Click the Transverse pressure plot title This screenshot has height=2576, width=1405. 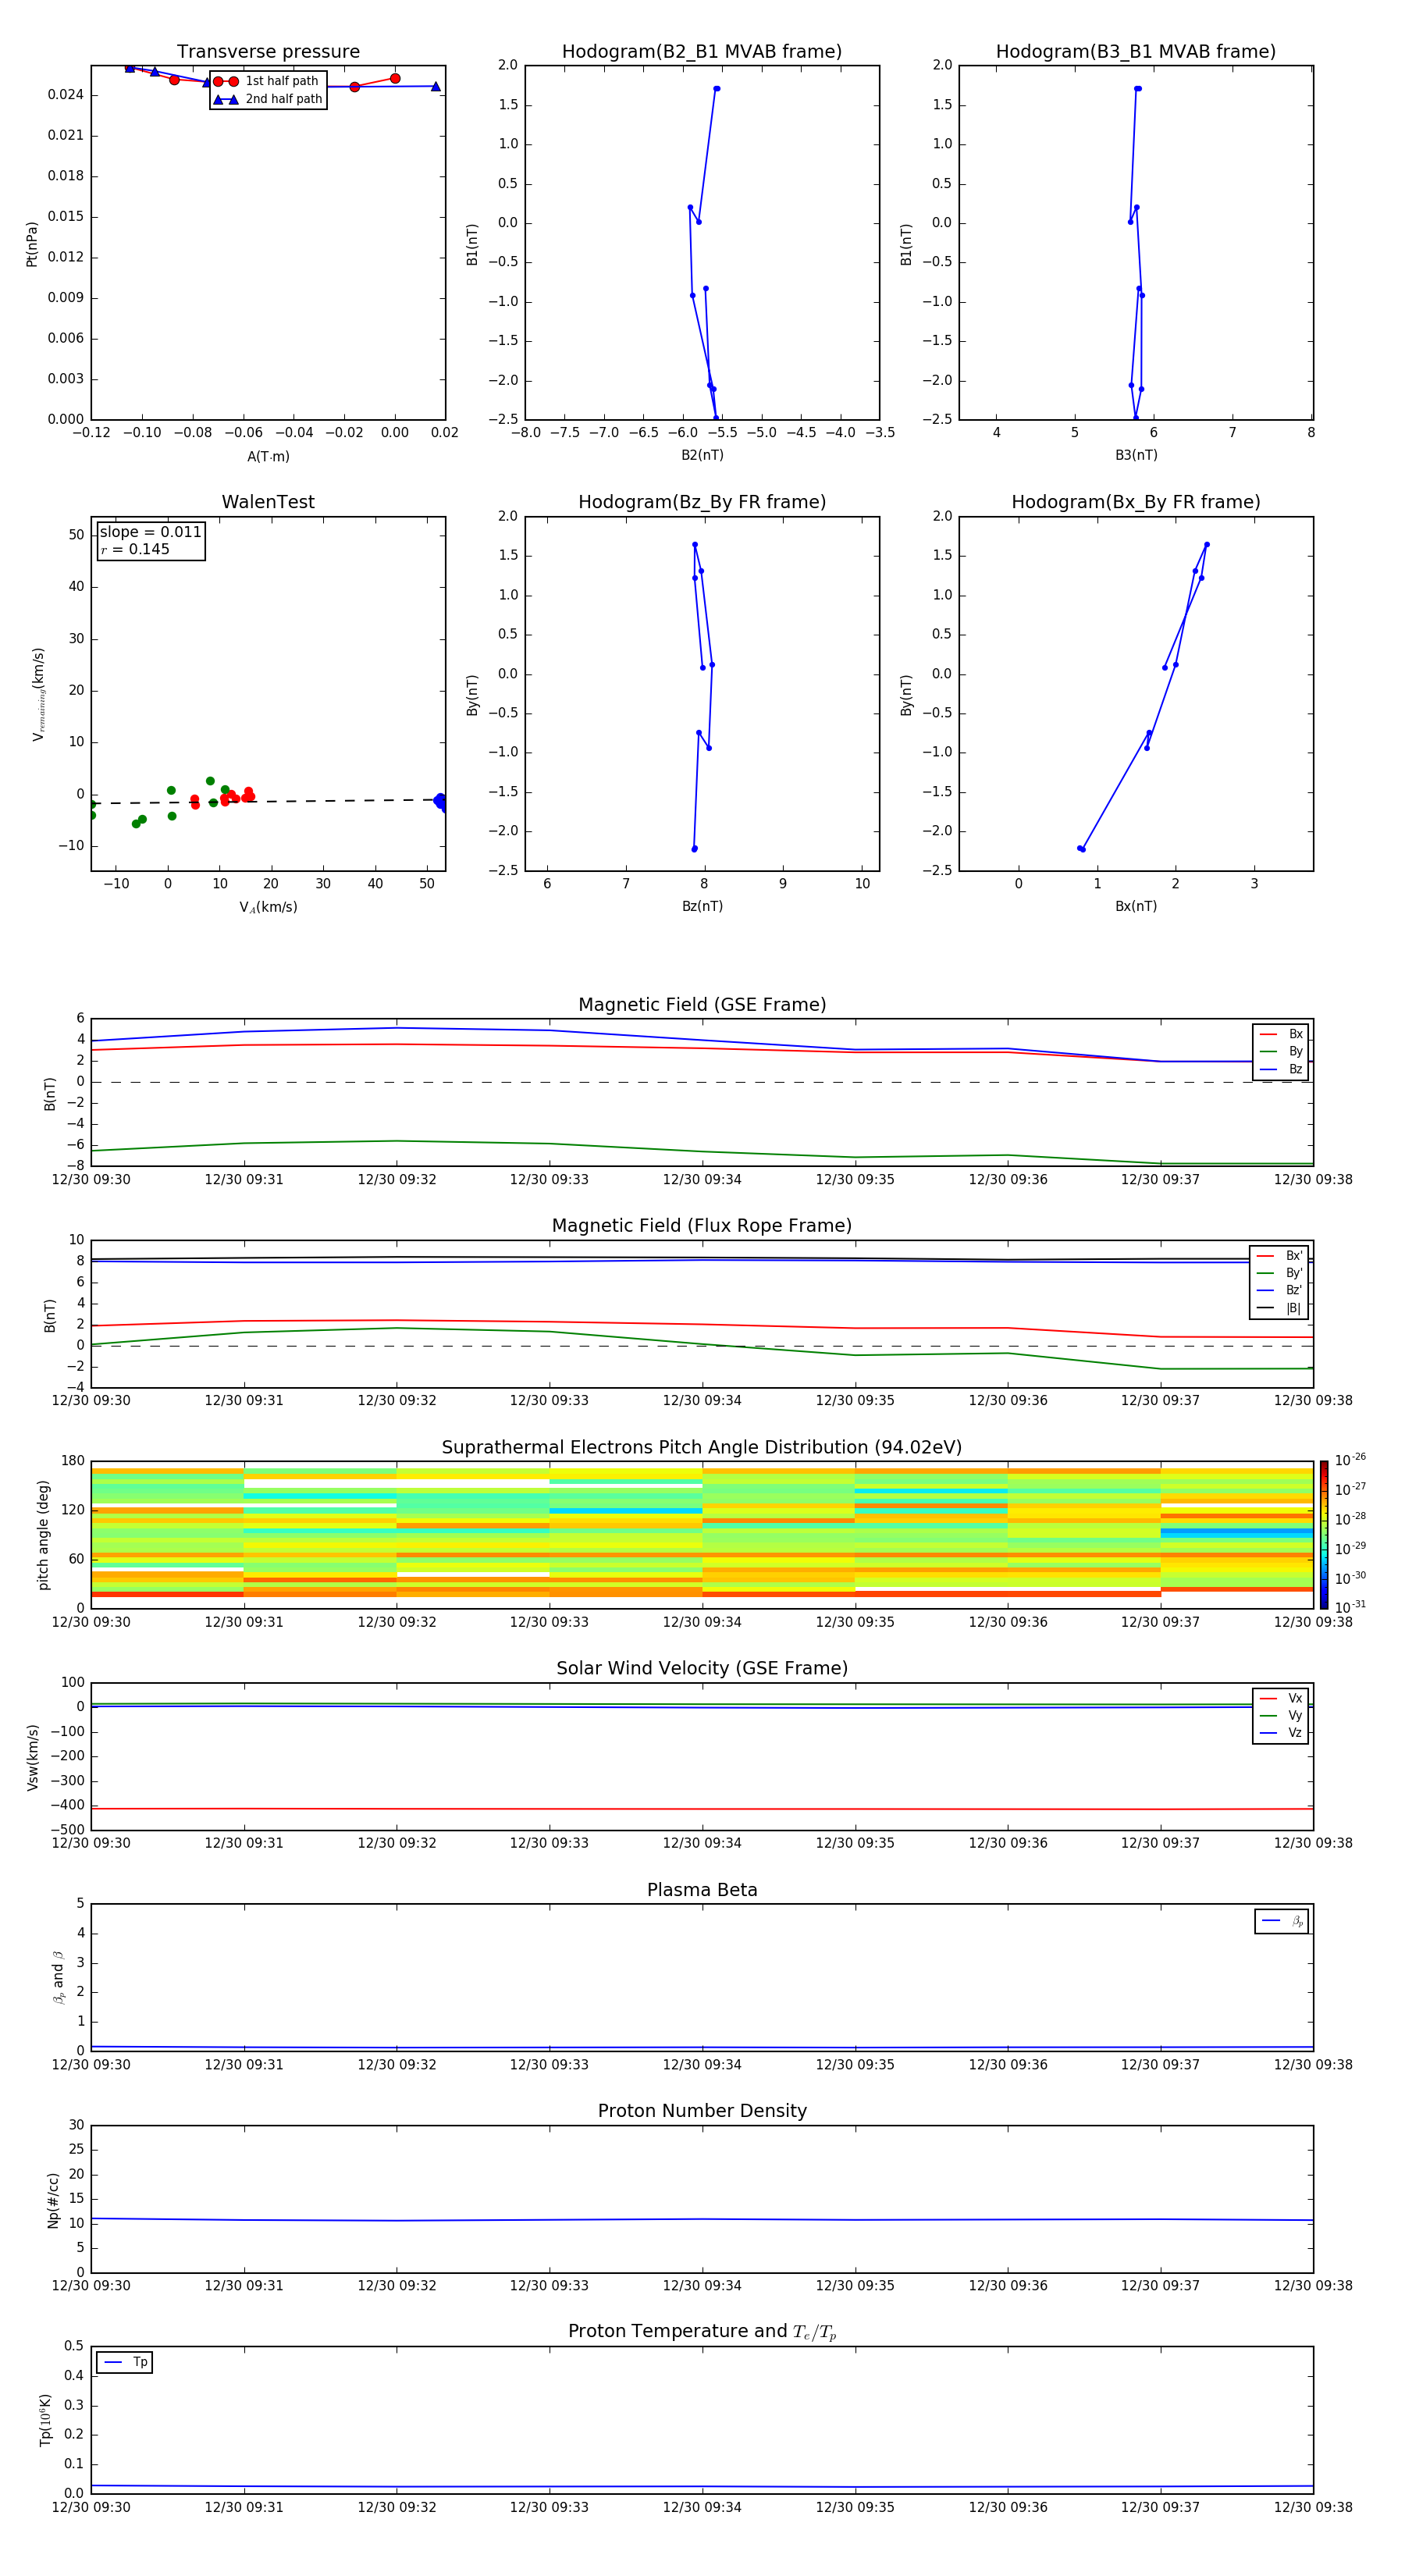pos(268,52)
